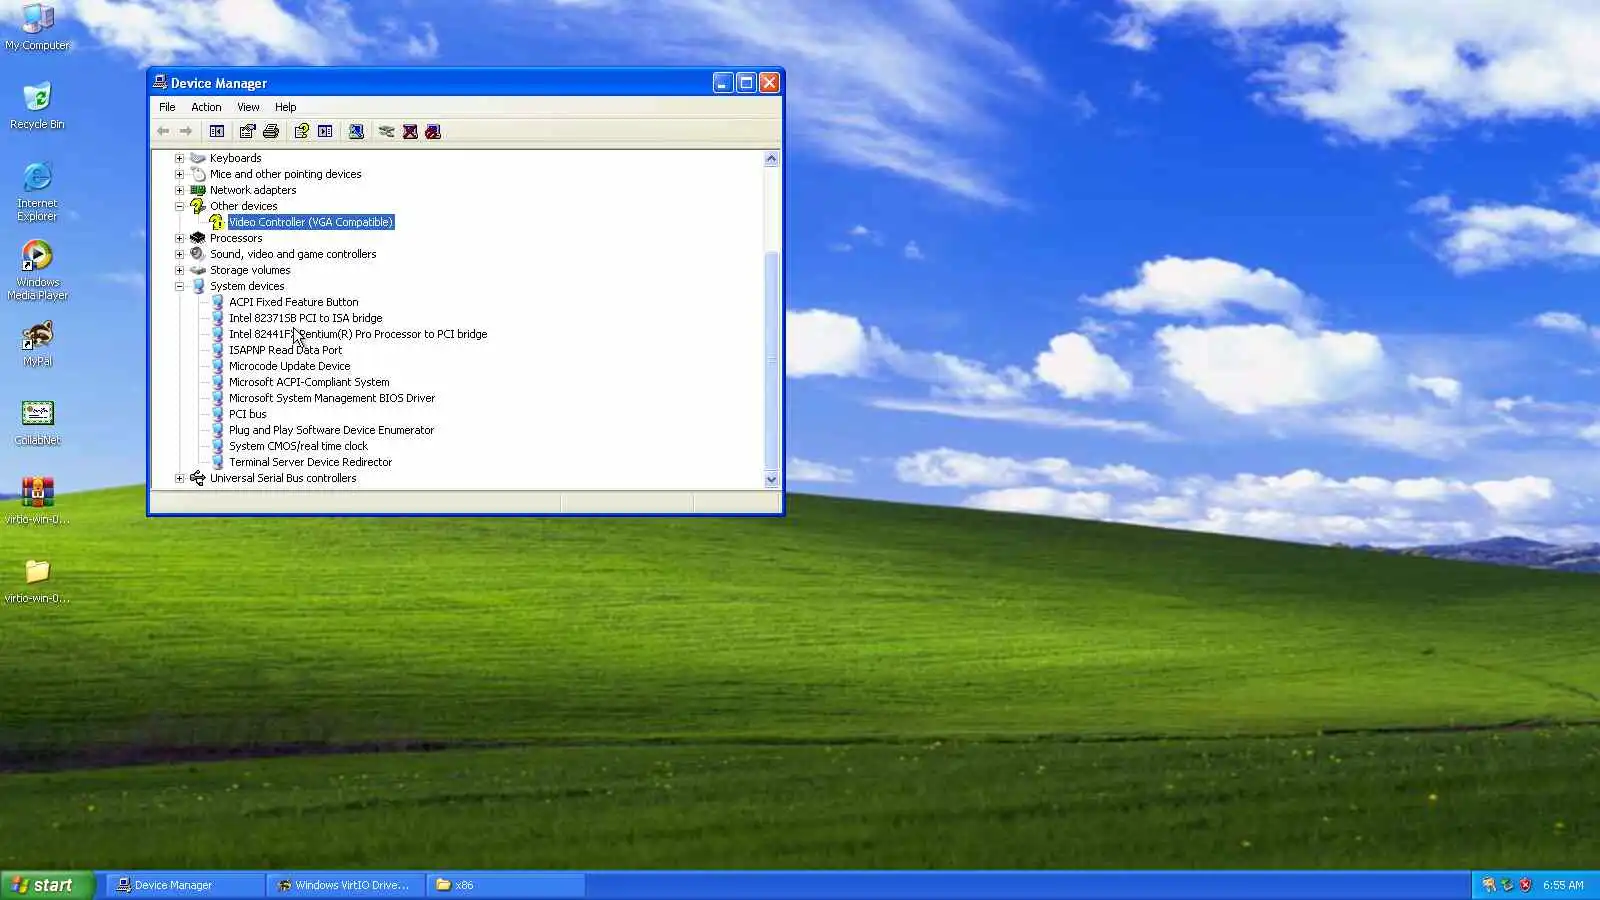Select the Internet Explorer desktop icon
The width and height of the screenshot is (1600, 900).
click(x=37, y=191)
